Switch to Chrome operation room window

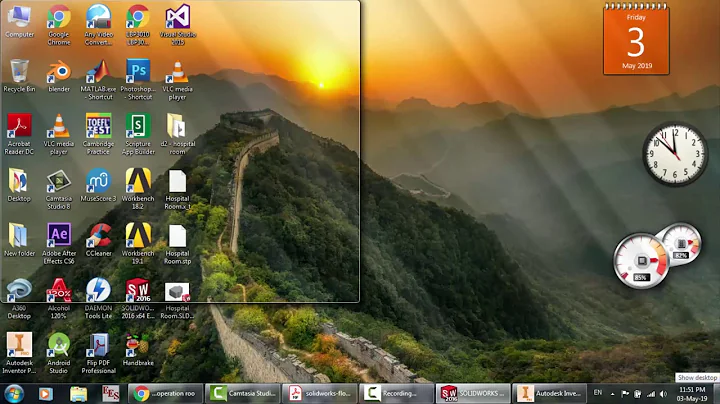165,393
